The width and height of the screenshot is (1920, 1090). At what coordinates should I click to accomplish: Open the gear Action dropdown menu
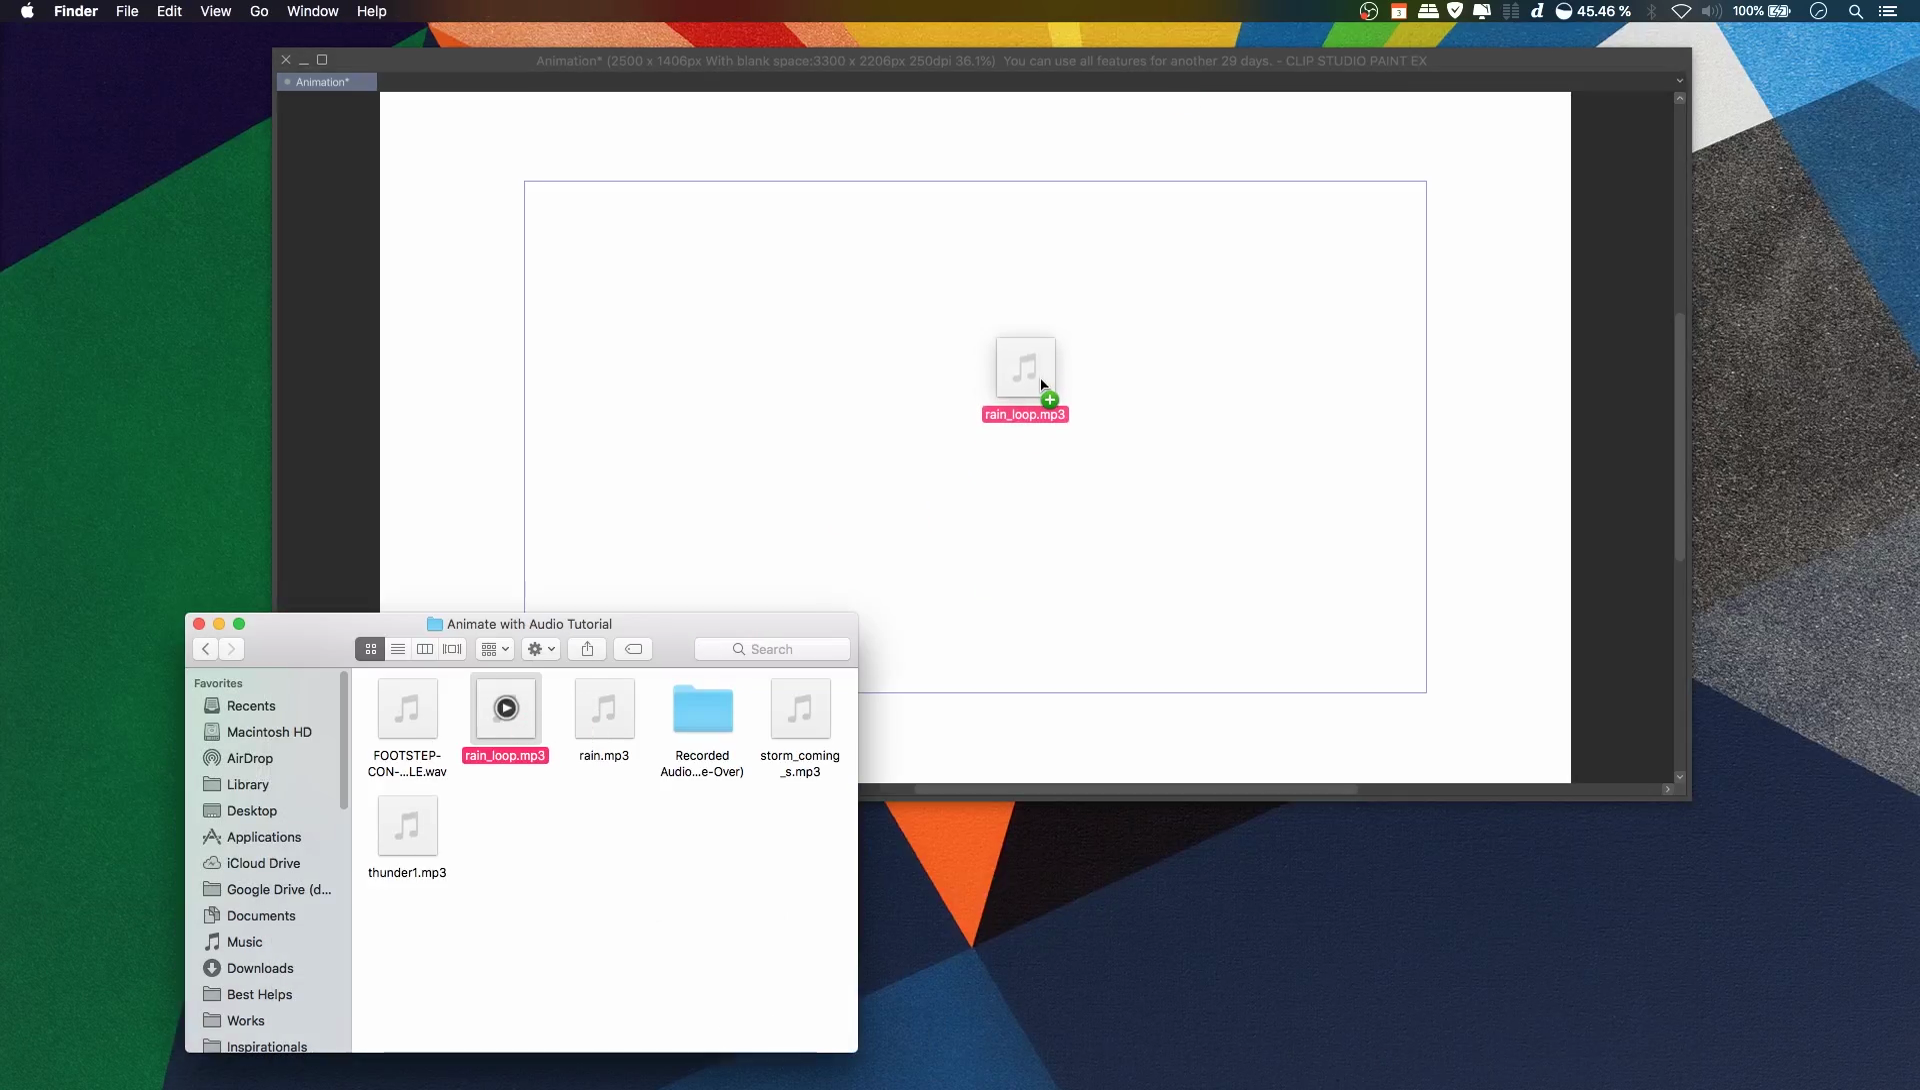(541, 649)
